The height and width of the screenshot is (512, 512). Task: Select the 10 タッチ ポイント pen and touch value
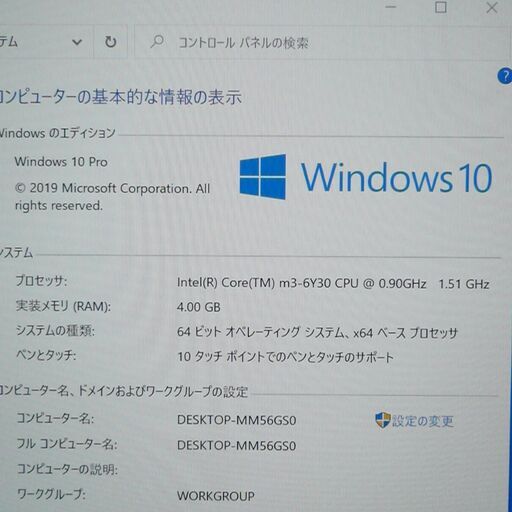click(285, 357)
